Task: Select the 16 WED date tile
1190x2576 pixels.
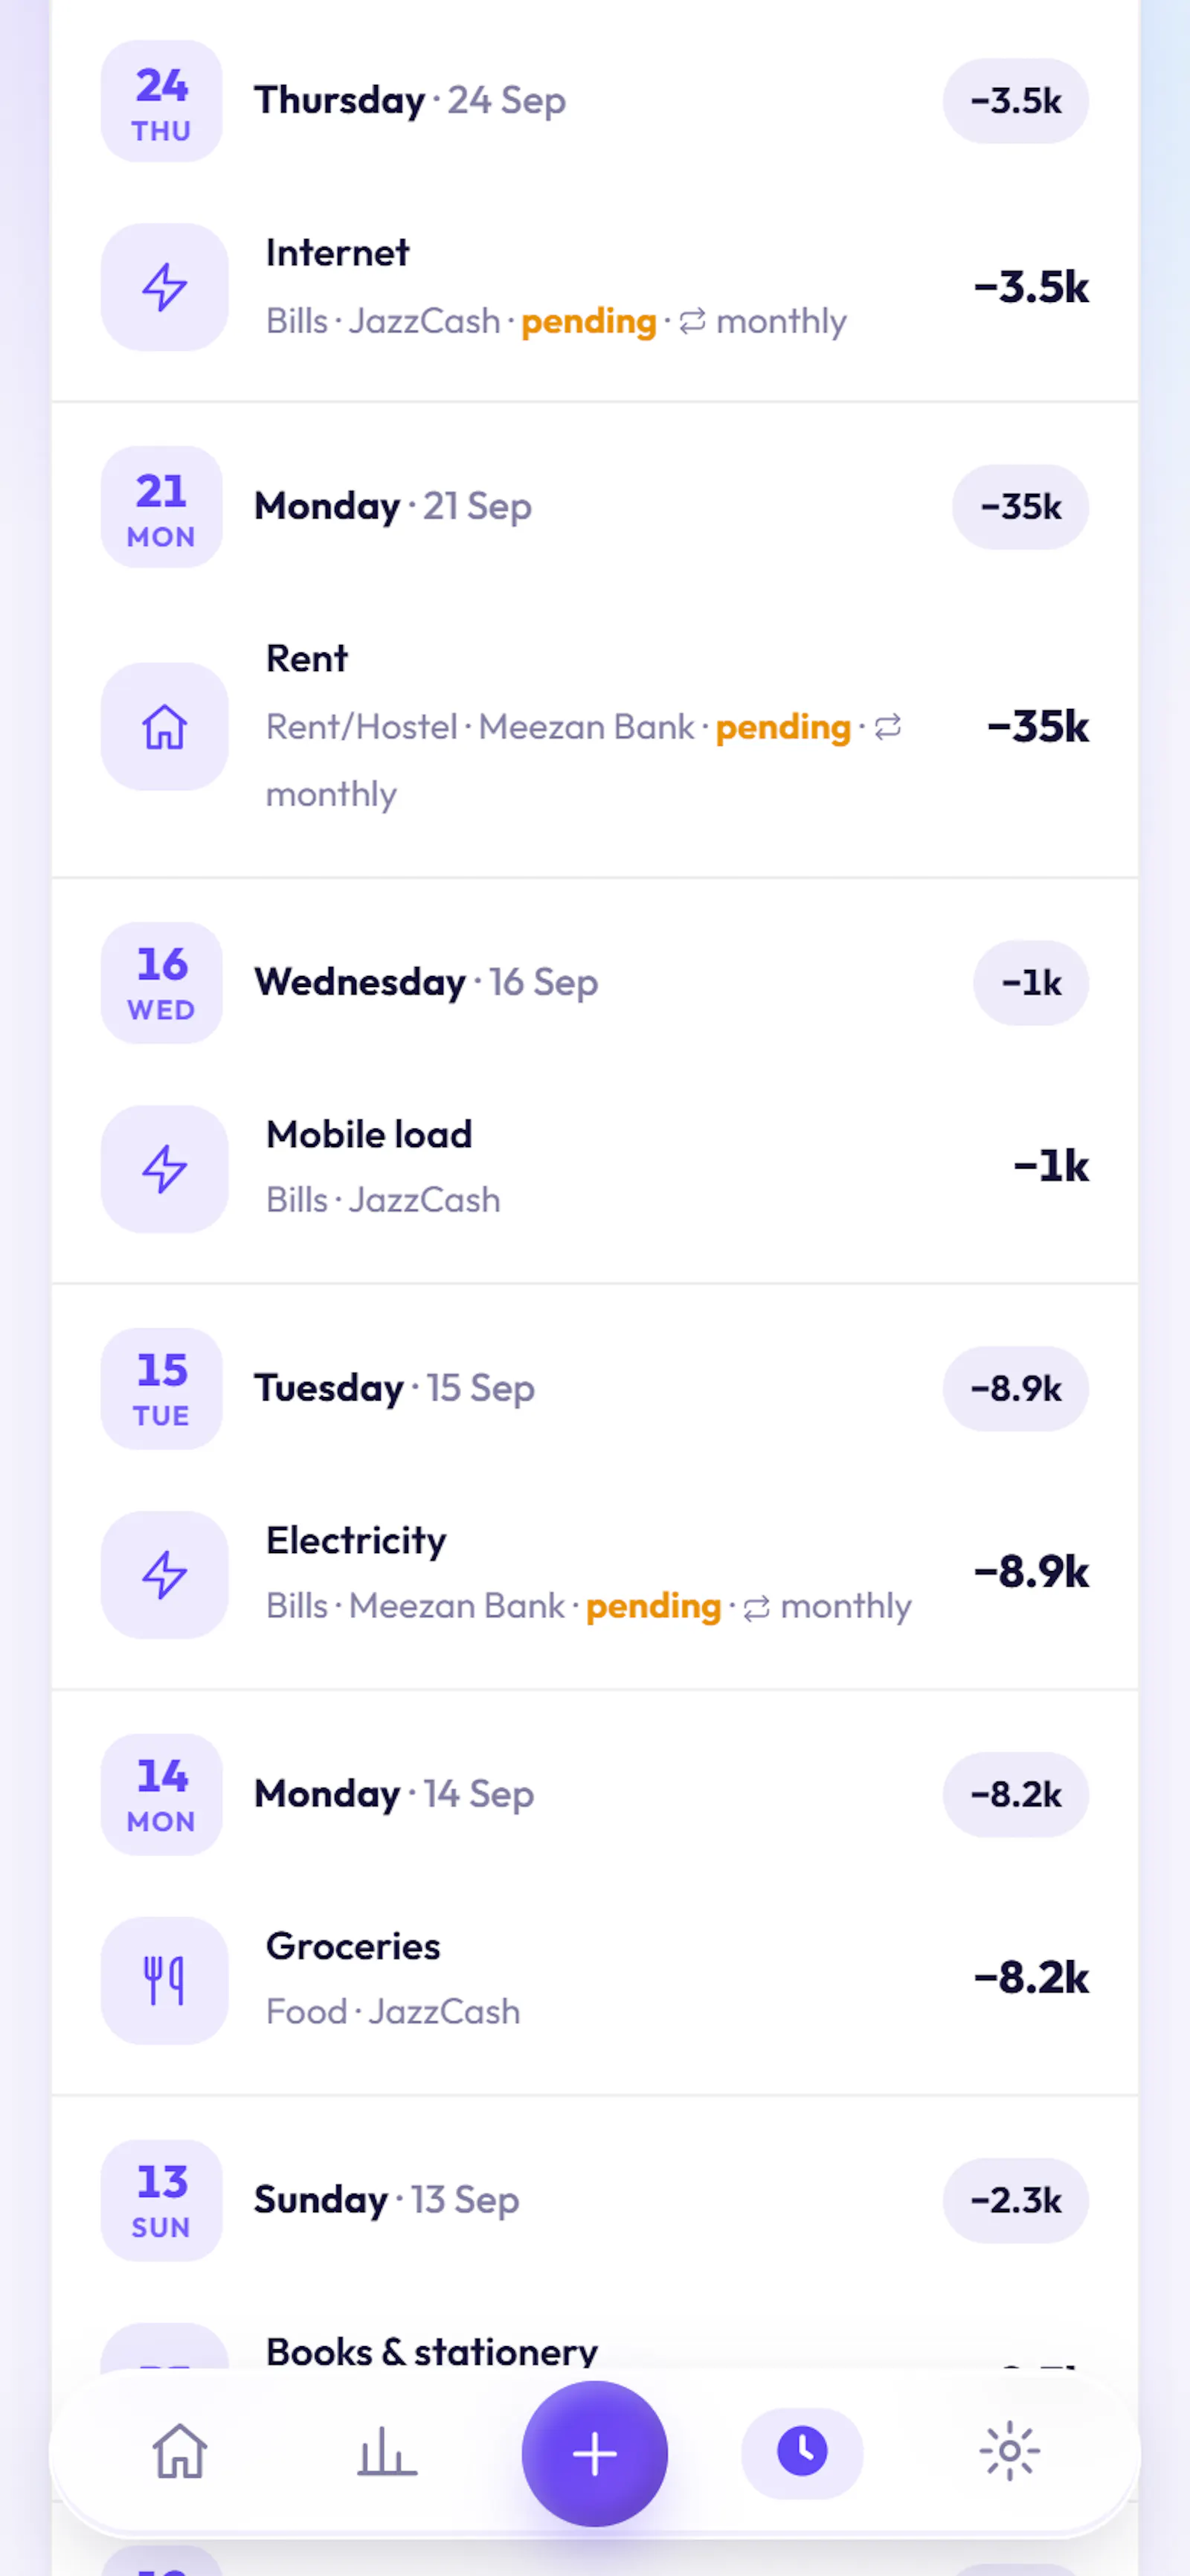Action: tap(162, 983)
